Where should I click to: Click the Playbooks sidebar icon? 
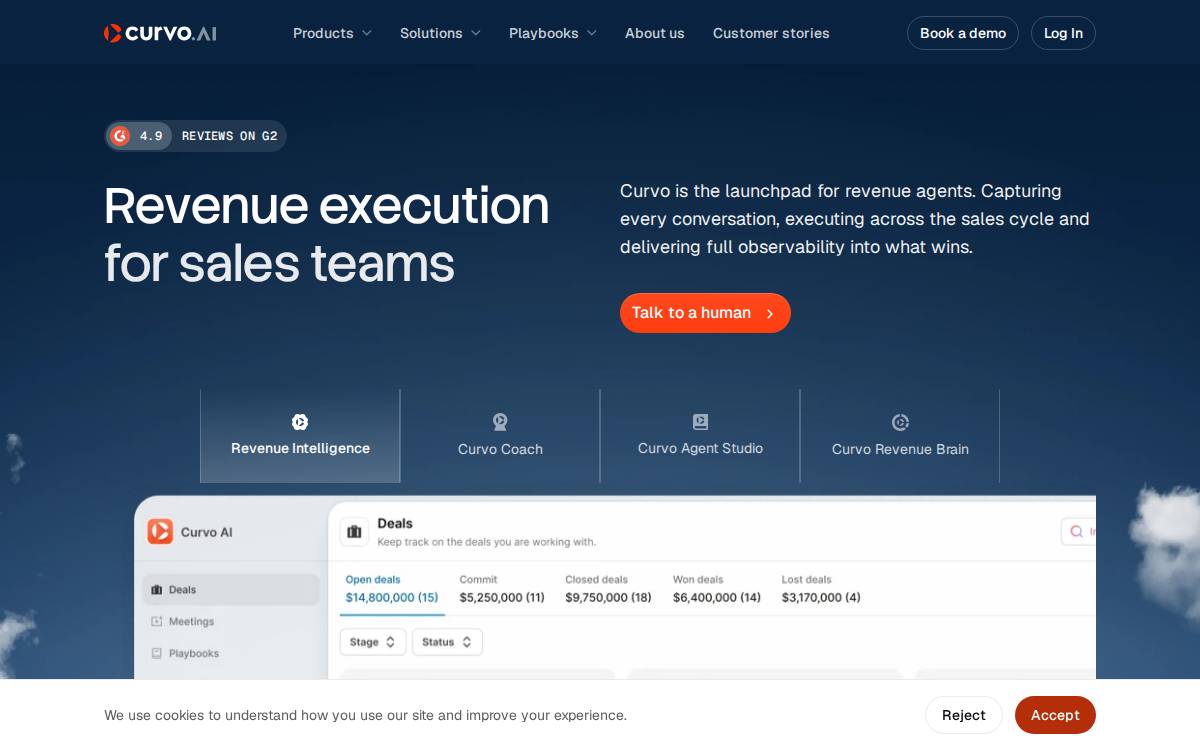point(156,653)
